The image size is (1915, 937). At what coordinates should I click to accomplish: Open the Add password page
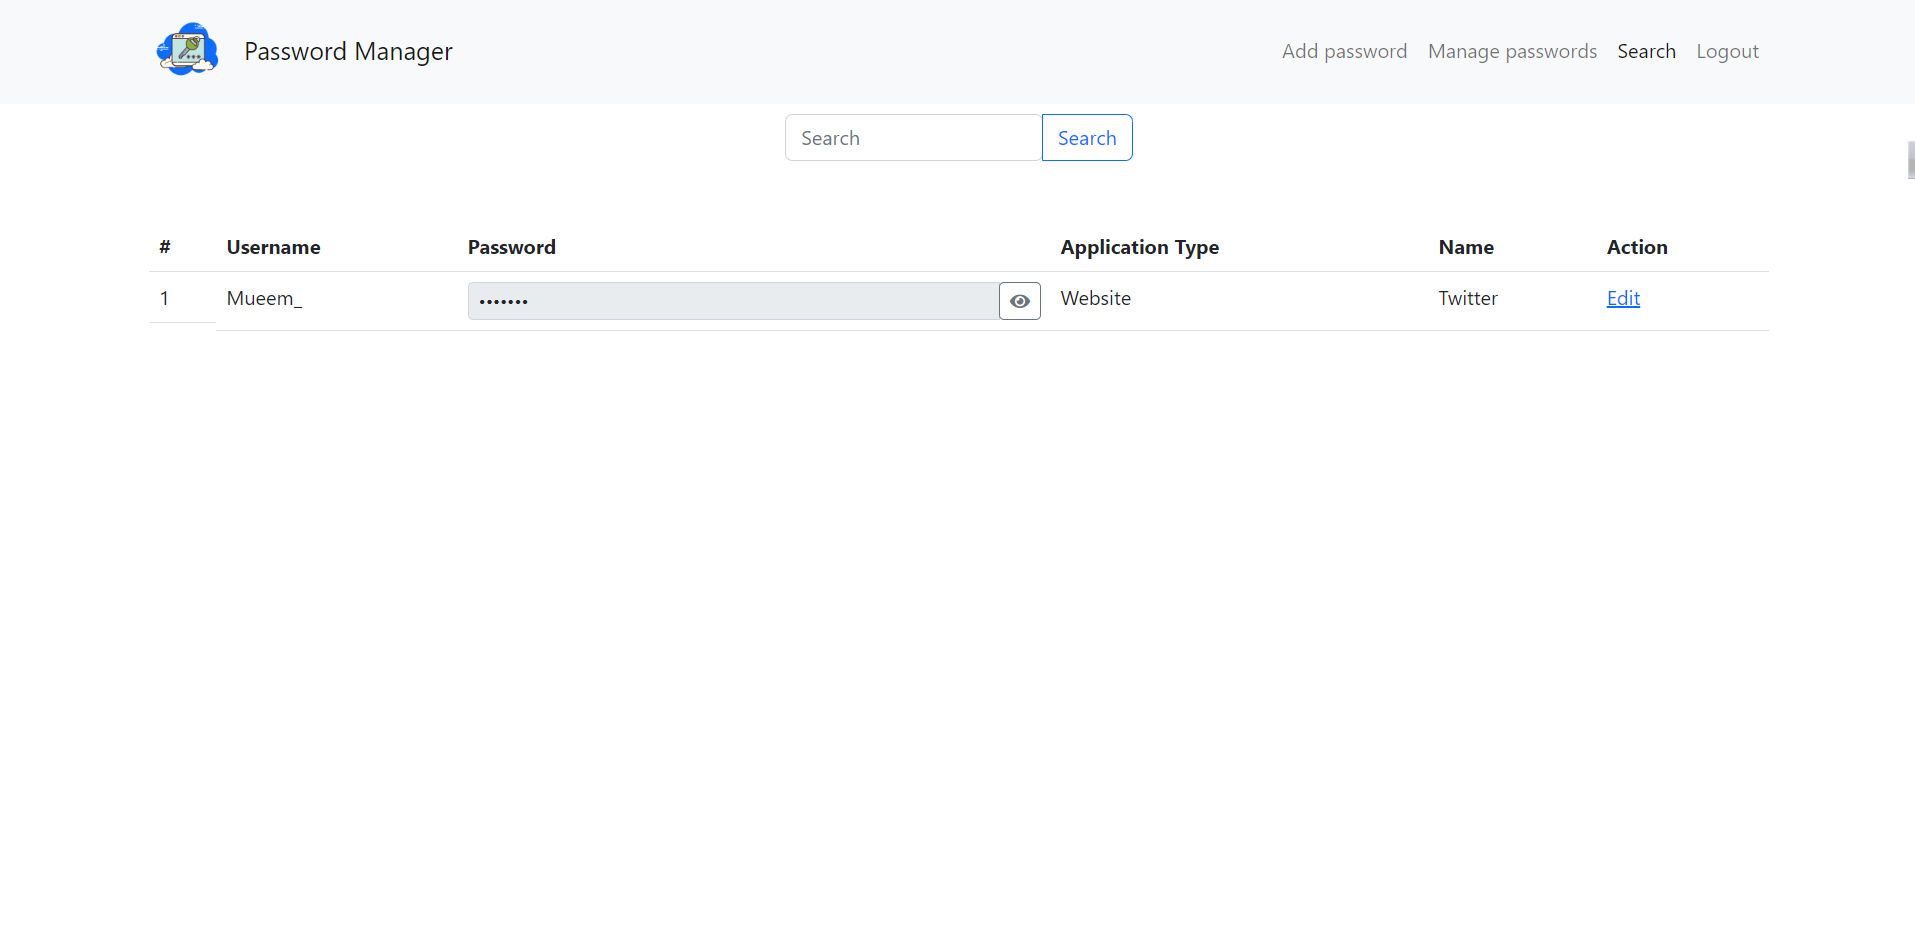click(1344, 51)
